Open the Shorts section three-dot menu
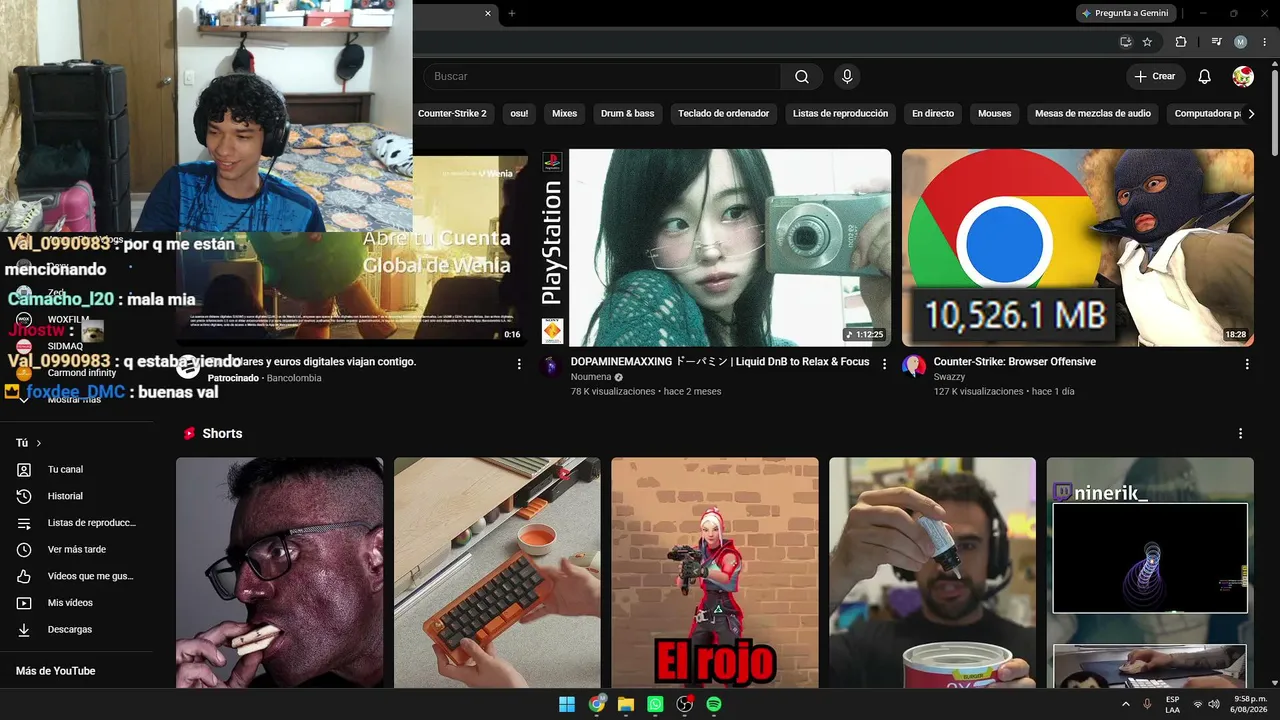 [x=1240, y=433]
